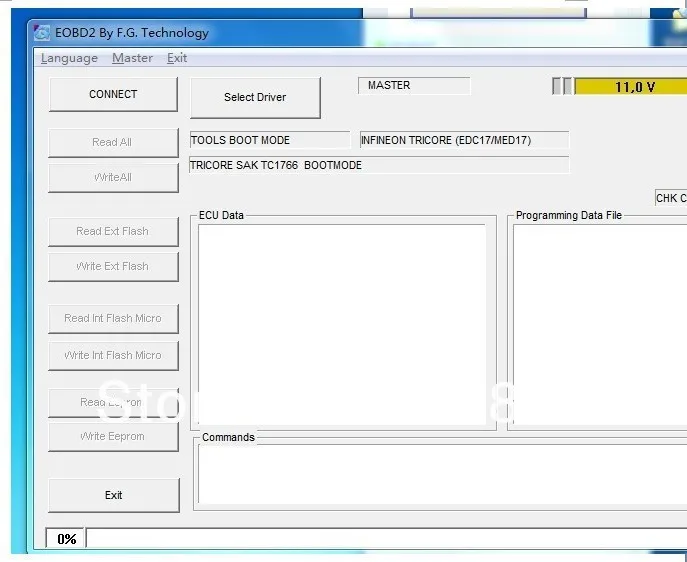Click the bottom progress bar track
This screenshot has width=687, height=562.
[387, 538]
